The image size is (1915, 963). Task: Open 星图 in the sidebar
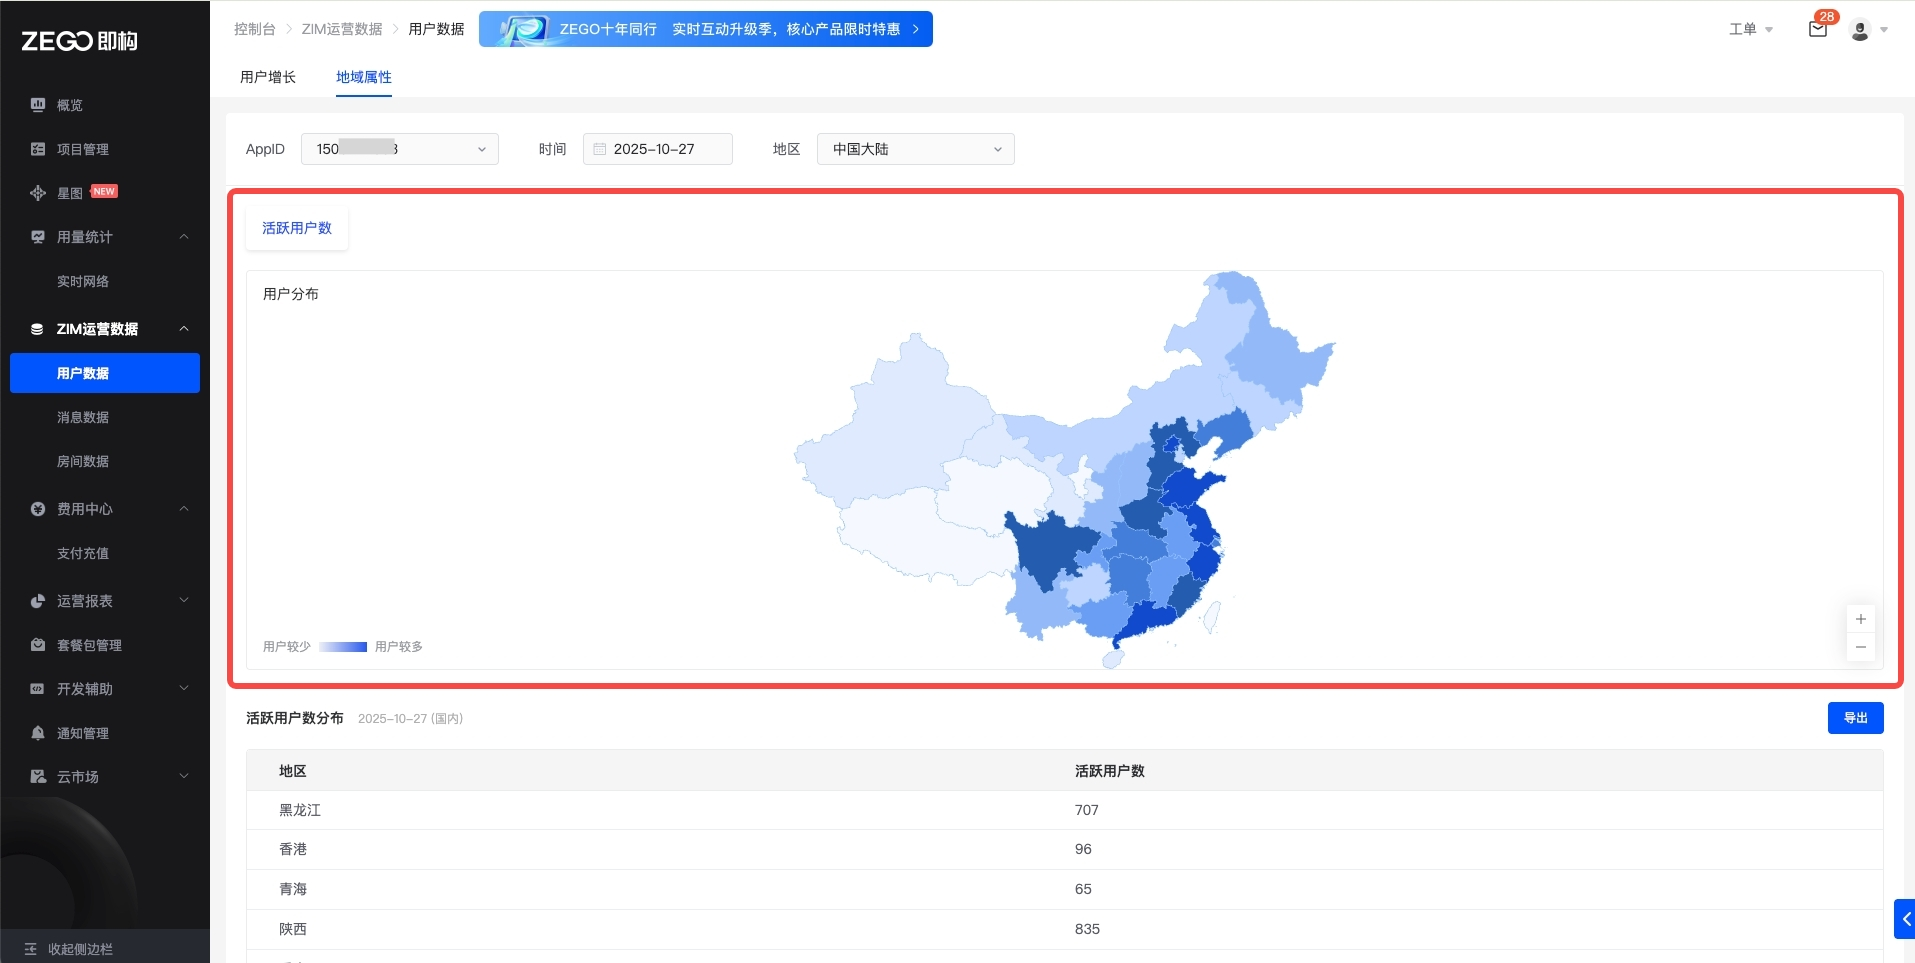(x=70, y=193)
